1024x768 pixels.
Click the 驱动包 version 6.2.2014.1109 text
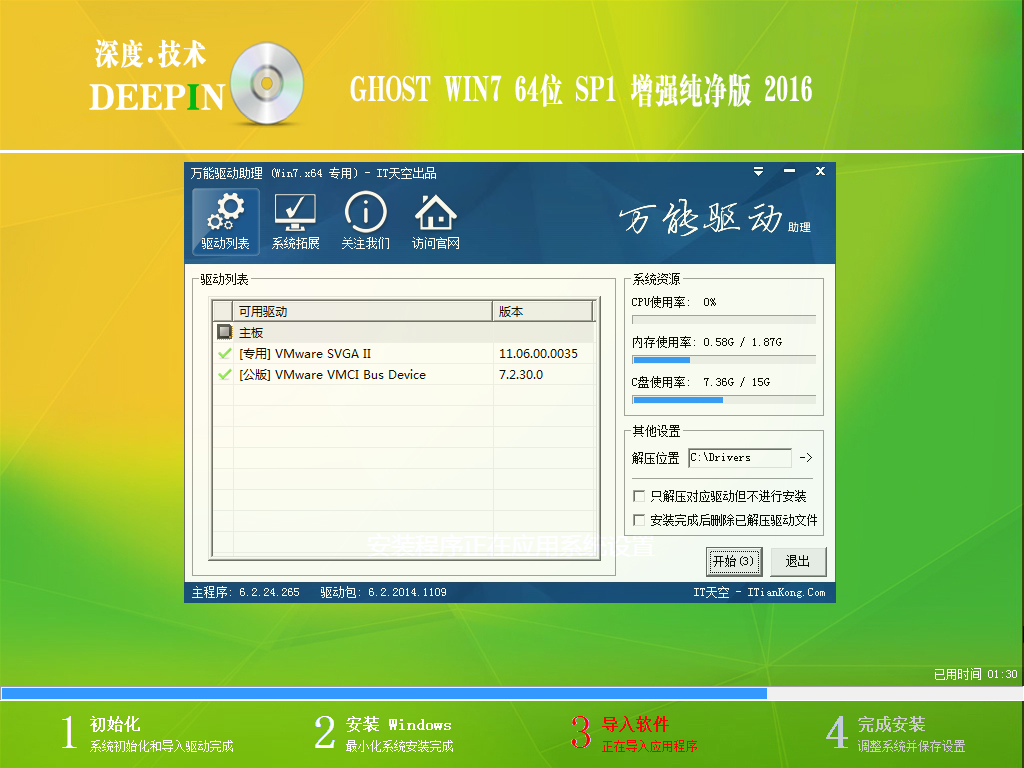tap(383, 592)
